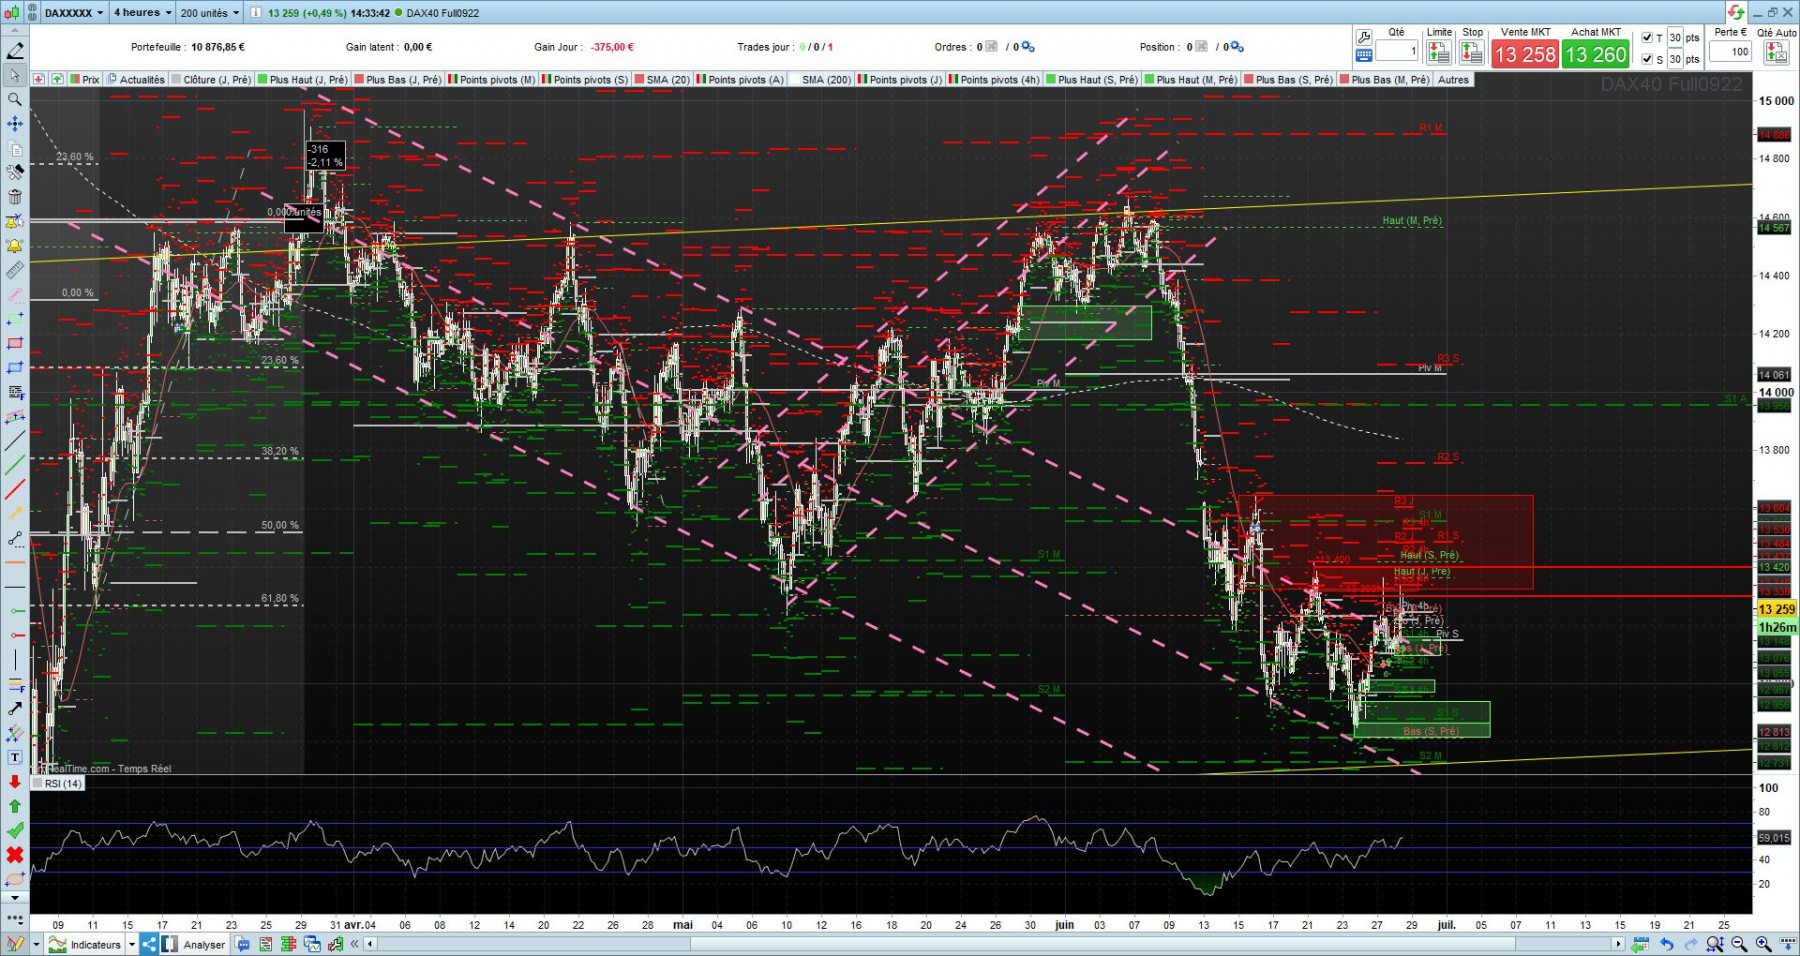
Task: Open the DAXXXXX instrument dropdown
Action: [x=73, y=13]
